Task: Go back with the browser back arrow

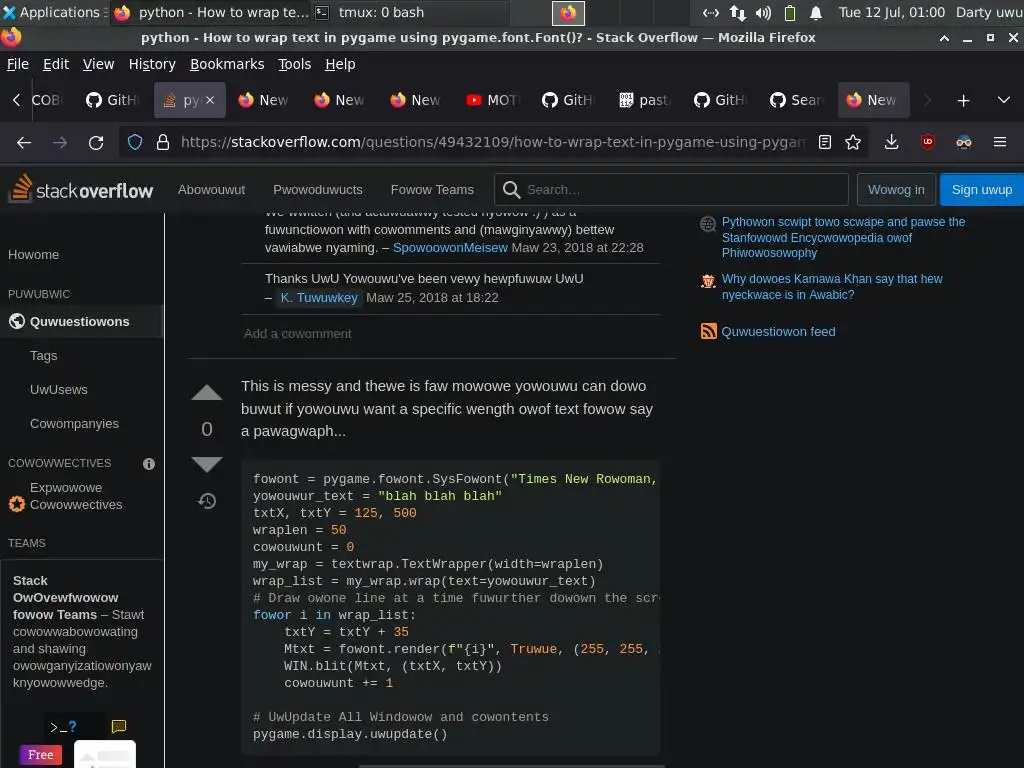Action: (x=24, y=142)
